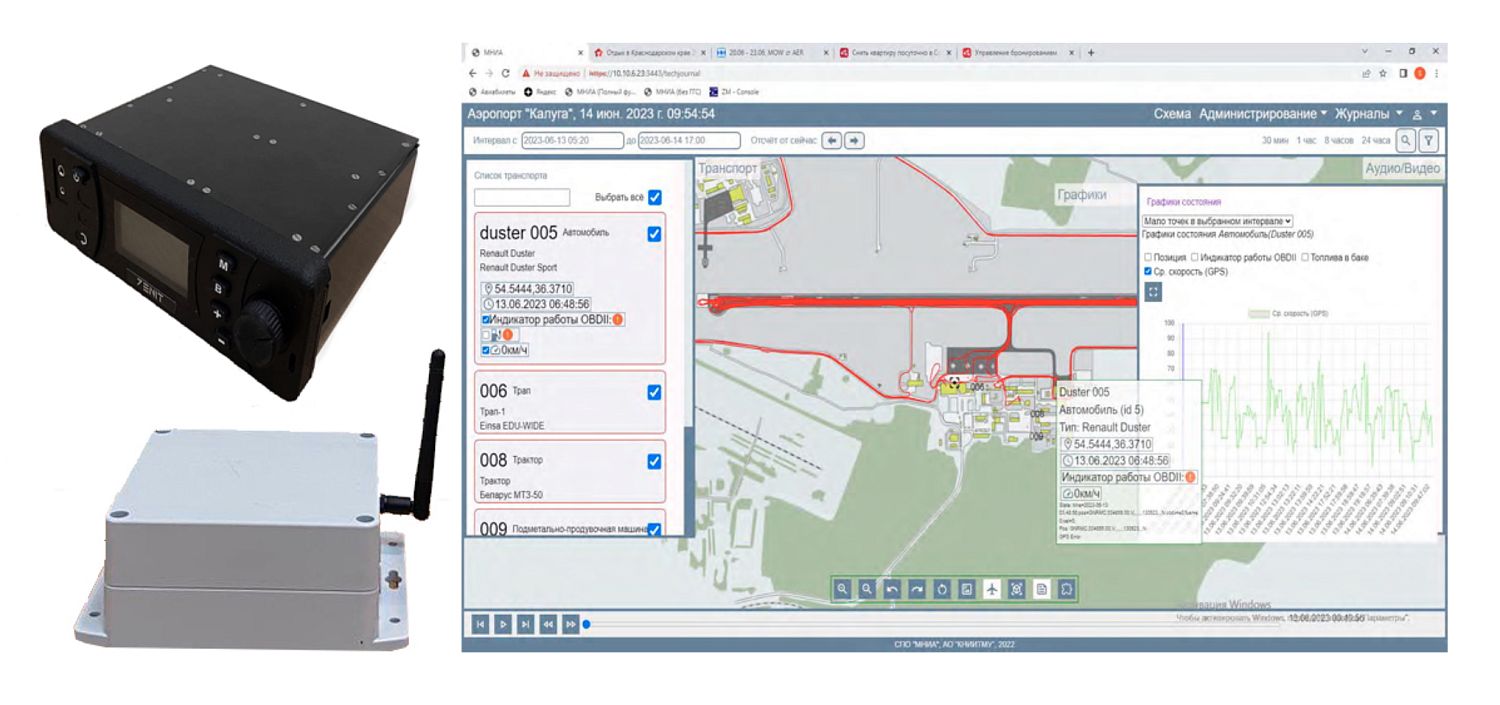Click the zoom out magnifier on map toolbar
The width and height of the screenshot is (1500, 705).
(868, 590)
